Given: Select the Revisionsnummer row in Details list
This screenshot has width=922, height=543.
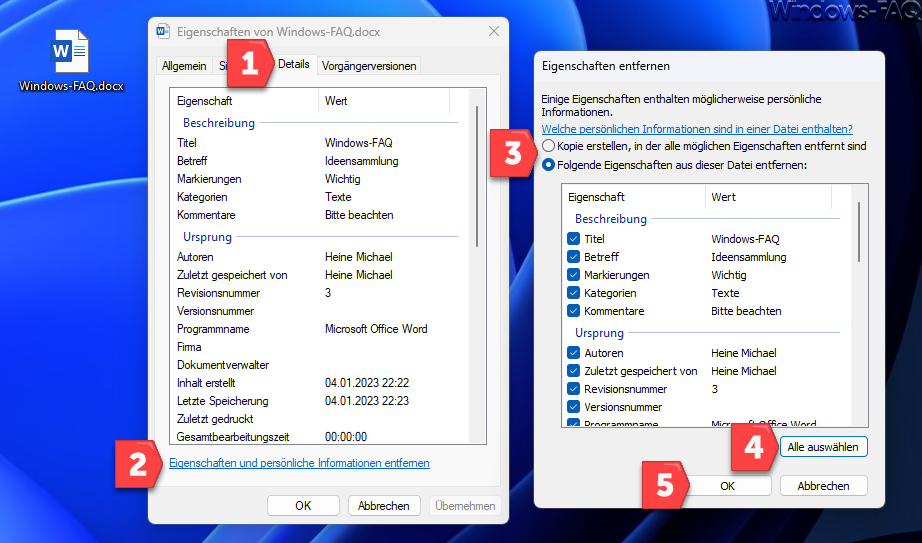Looking at the screenshot, I should (319, 293).
